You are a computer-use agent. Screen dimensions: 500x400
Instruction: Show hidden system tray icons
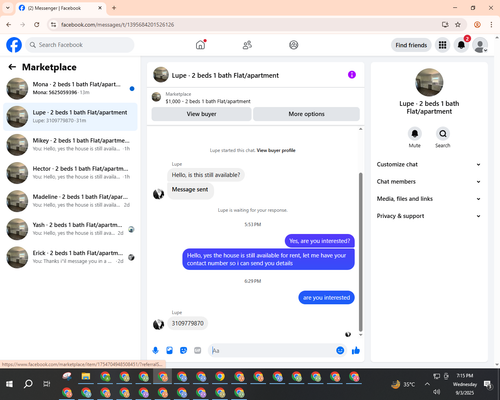click(427, 384)
